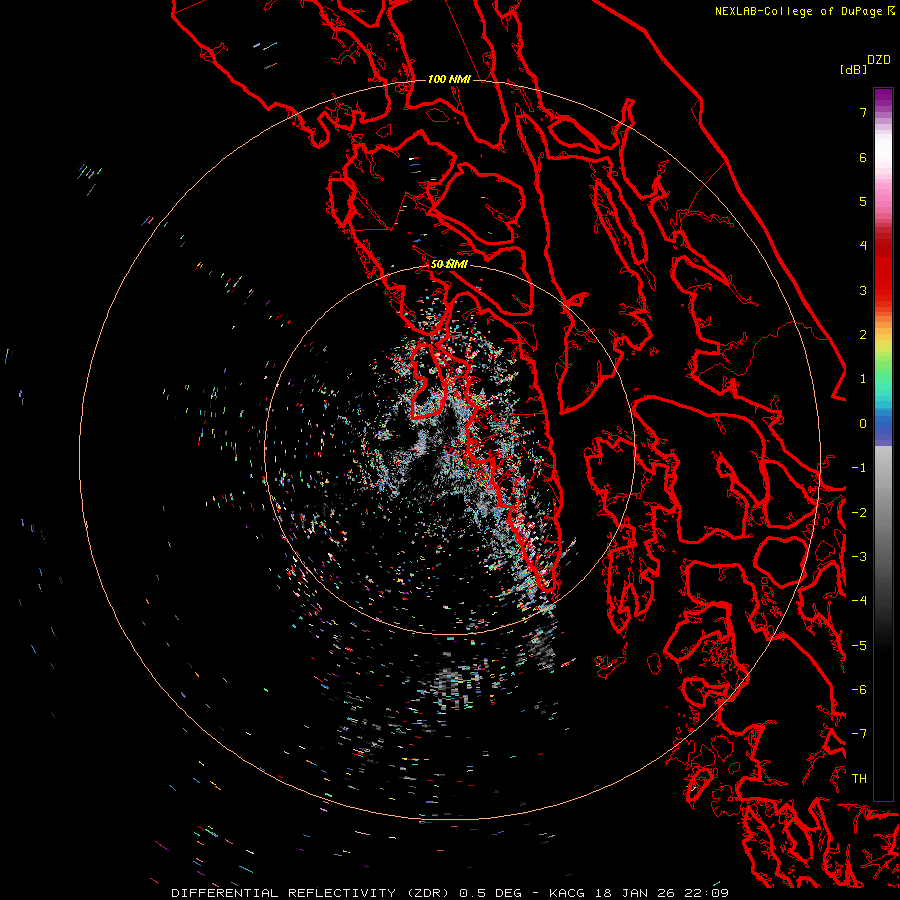
Task: Select the -1 value on color scale
Action: pos(859,468)
